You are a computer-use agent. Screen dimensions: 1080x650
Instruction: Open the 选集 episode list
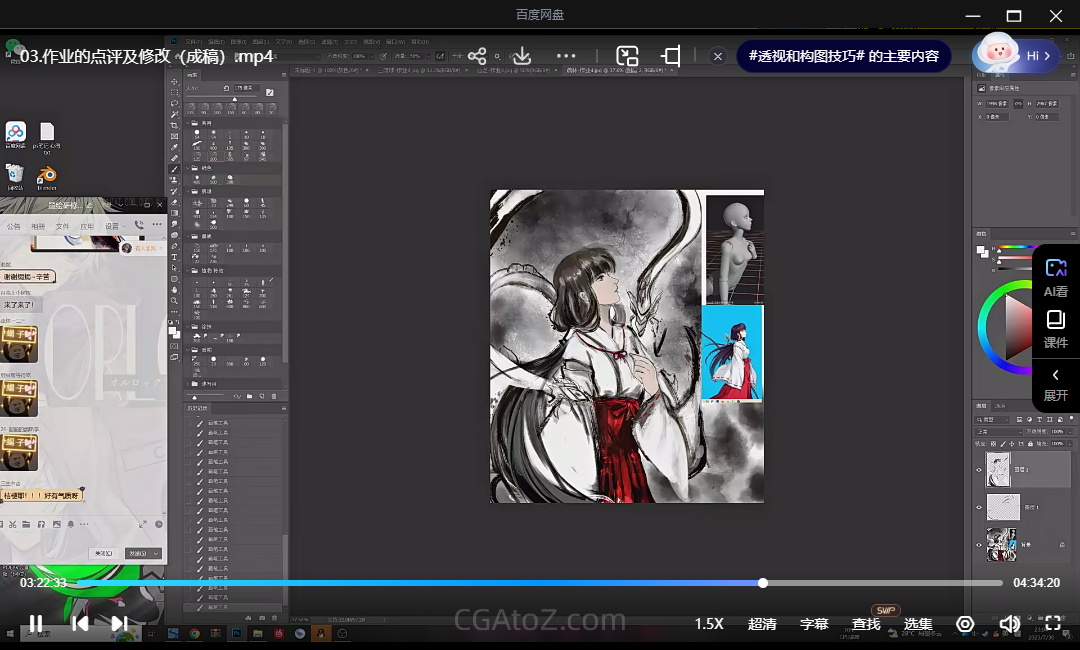917,623
